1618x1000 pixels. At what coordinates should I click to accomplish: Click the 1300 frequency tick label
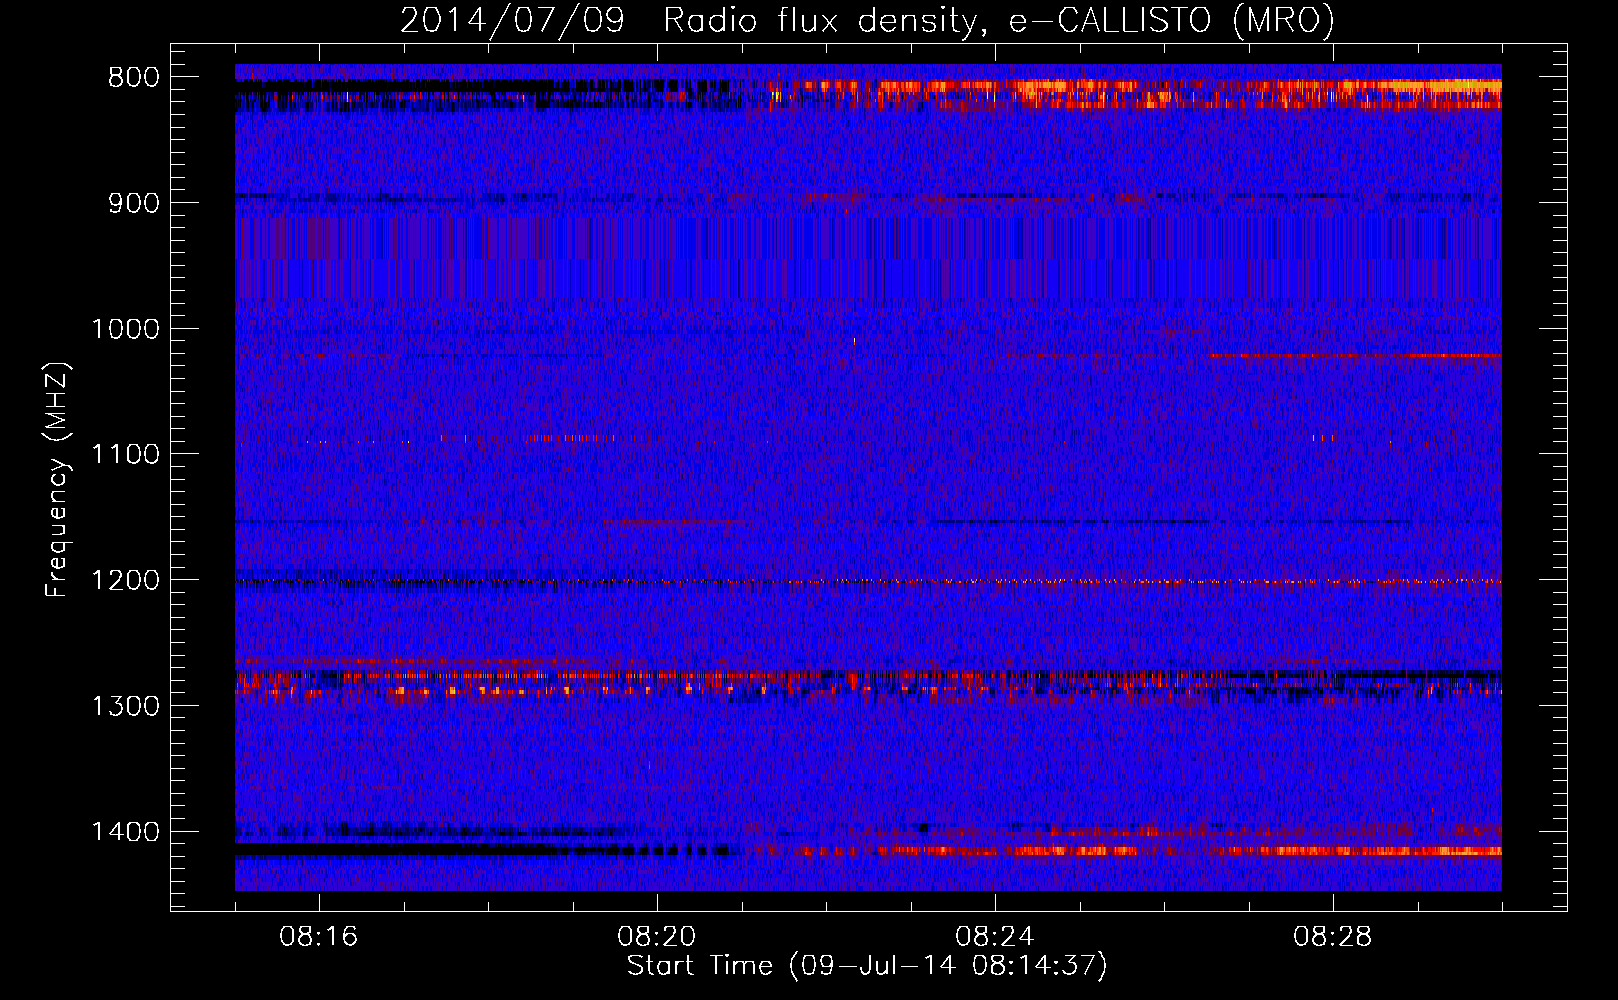click(125, 706)
